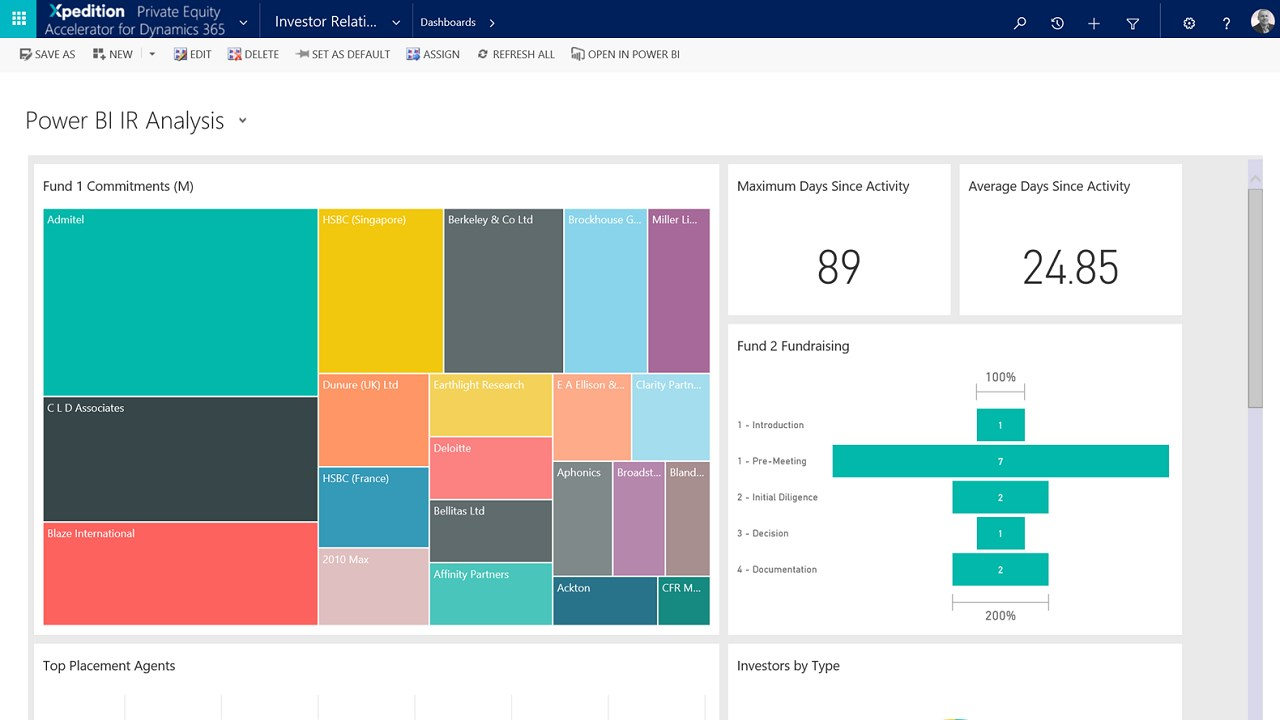
Task: Open the app launcher waffle icon
Action: pos(19,19)
